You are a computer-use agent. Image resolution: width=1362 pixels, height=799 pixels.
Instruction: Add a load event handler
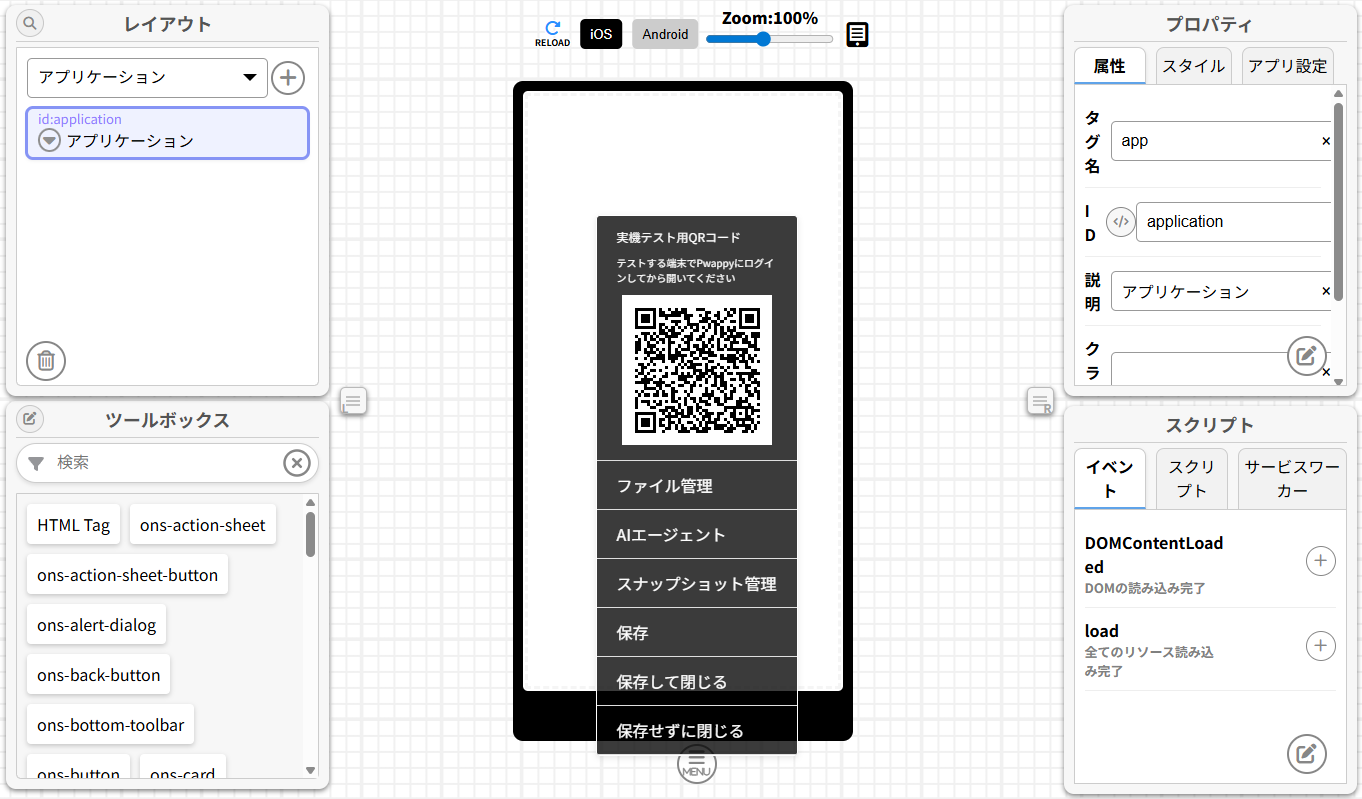coord(1320,646)
